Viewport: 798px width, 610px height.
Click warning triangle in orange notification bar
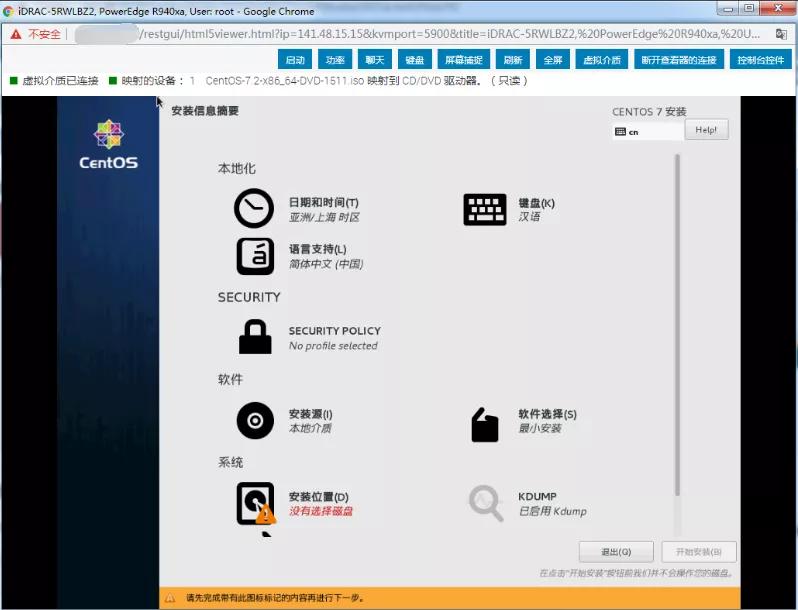coord(170,598)
